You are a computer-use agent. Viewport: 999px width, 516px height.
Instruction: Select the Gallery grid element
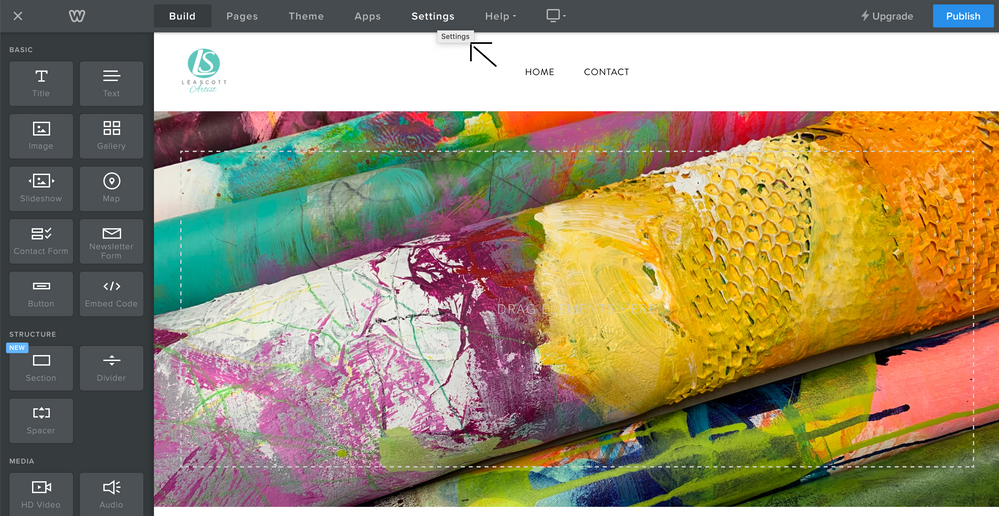(x=111, y=135)
